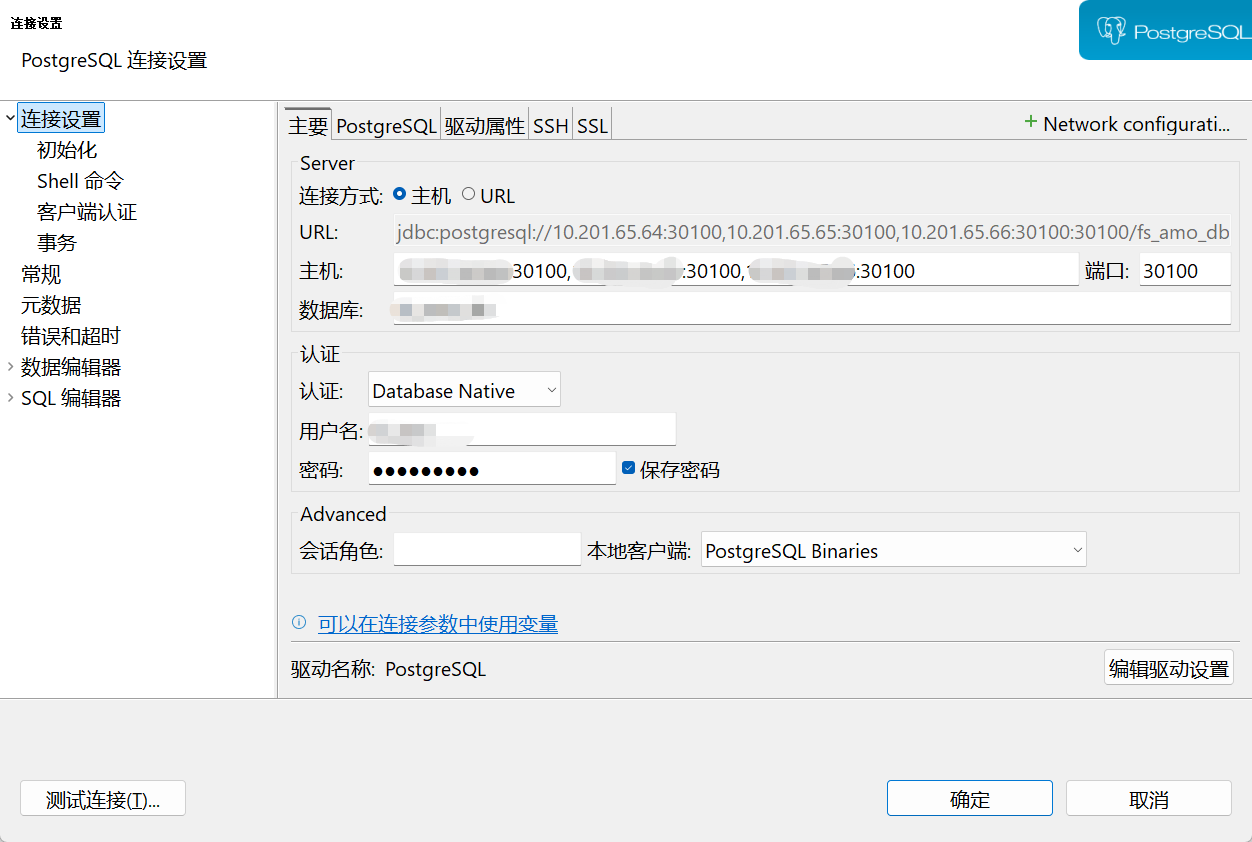Switch to the 驱动属性 tab
The width and height of the screenshot is (1252, 842).
tap(484, 125)
